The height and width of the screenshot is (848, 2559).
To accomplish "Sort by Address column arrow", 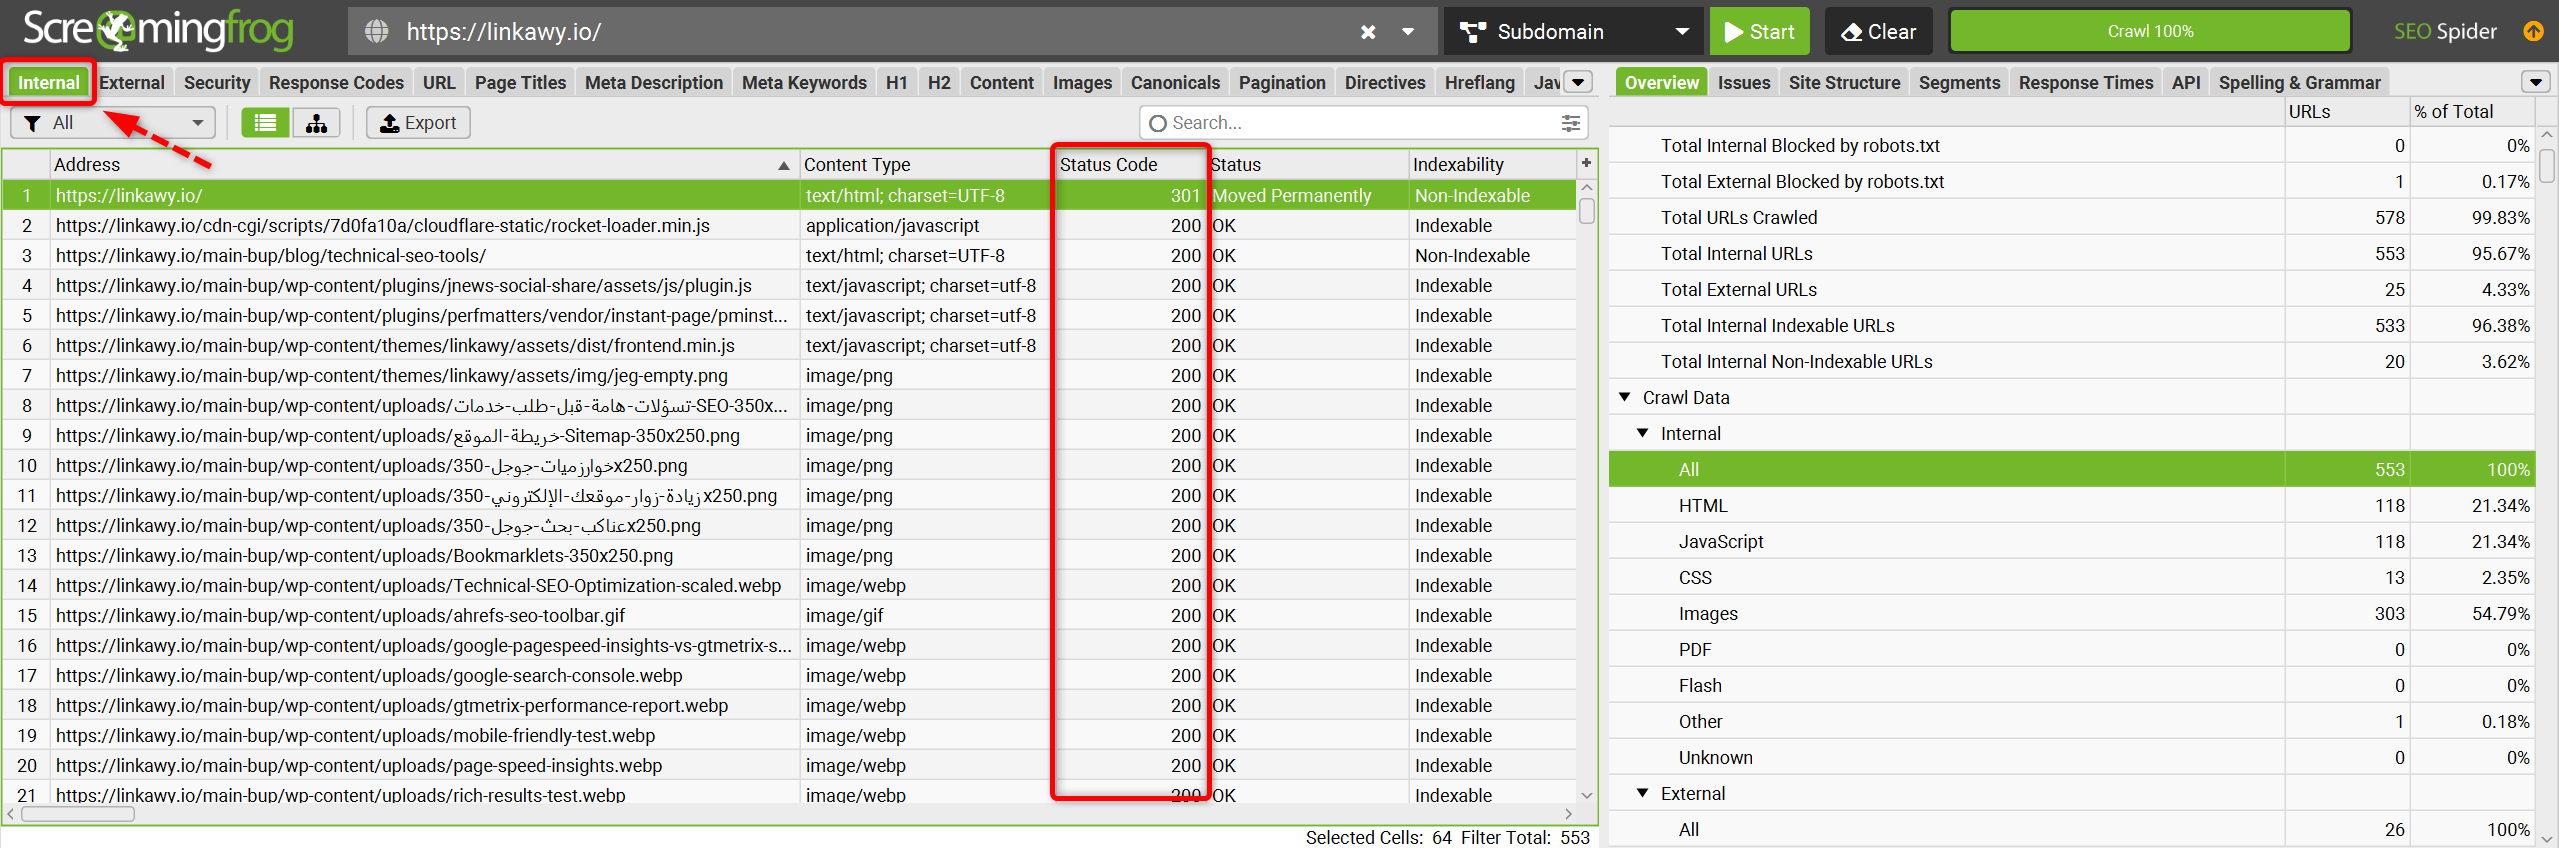I will [783, 165].
